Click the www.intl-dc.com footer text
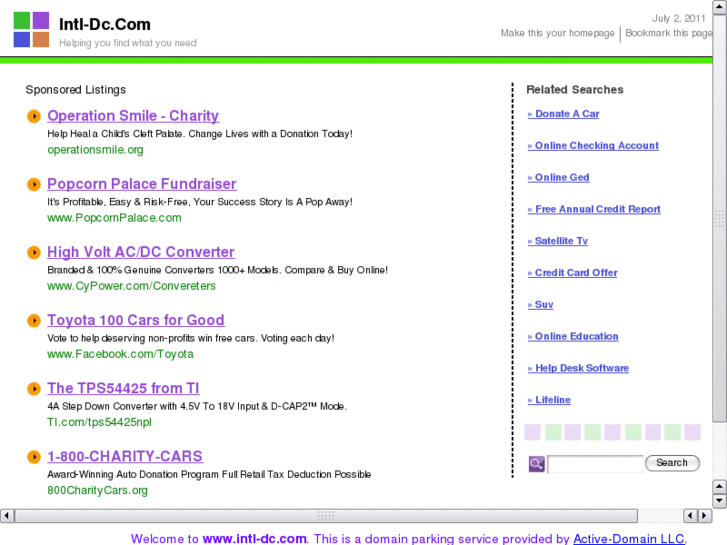This screenshot has height=545, width=727. (255, 539)
